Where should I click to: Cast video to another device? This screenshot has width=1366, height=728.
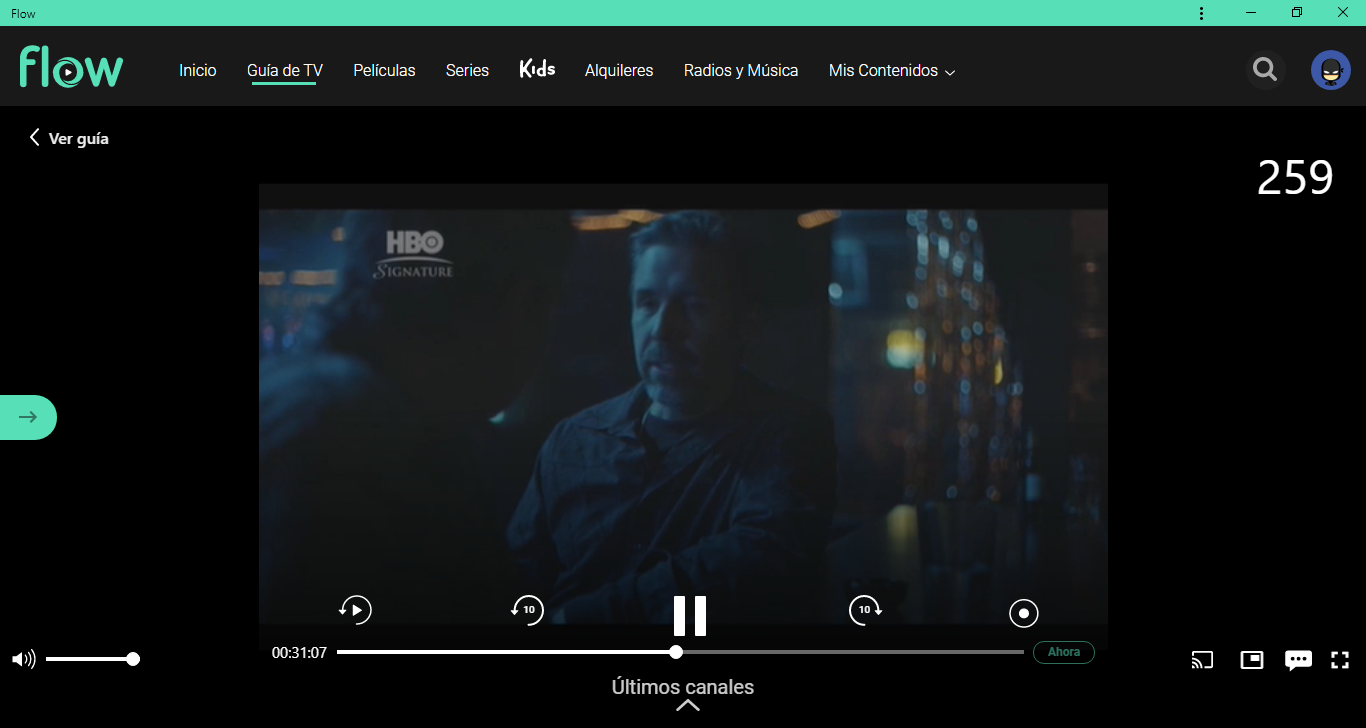1202,660
